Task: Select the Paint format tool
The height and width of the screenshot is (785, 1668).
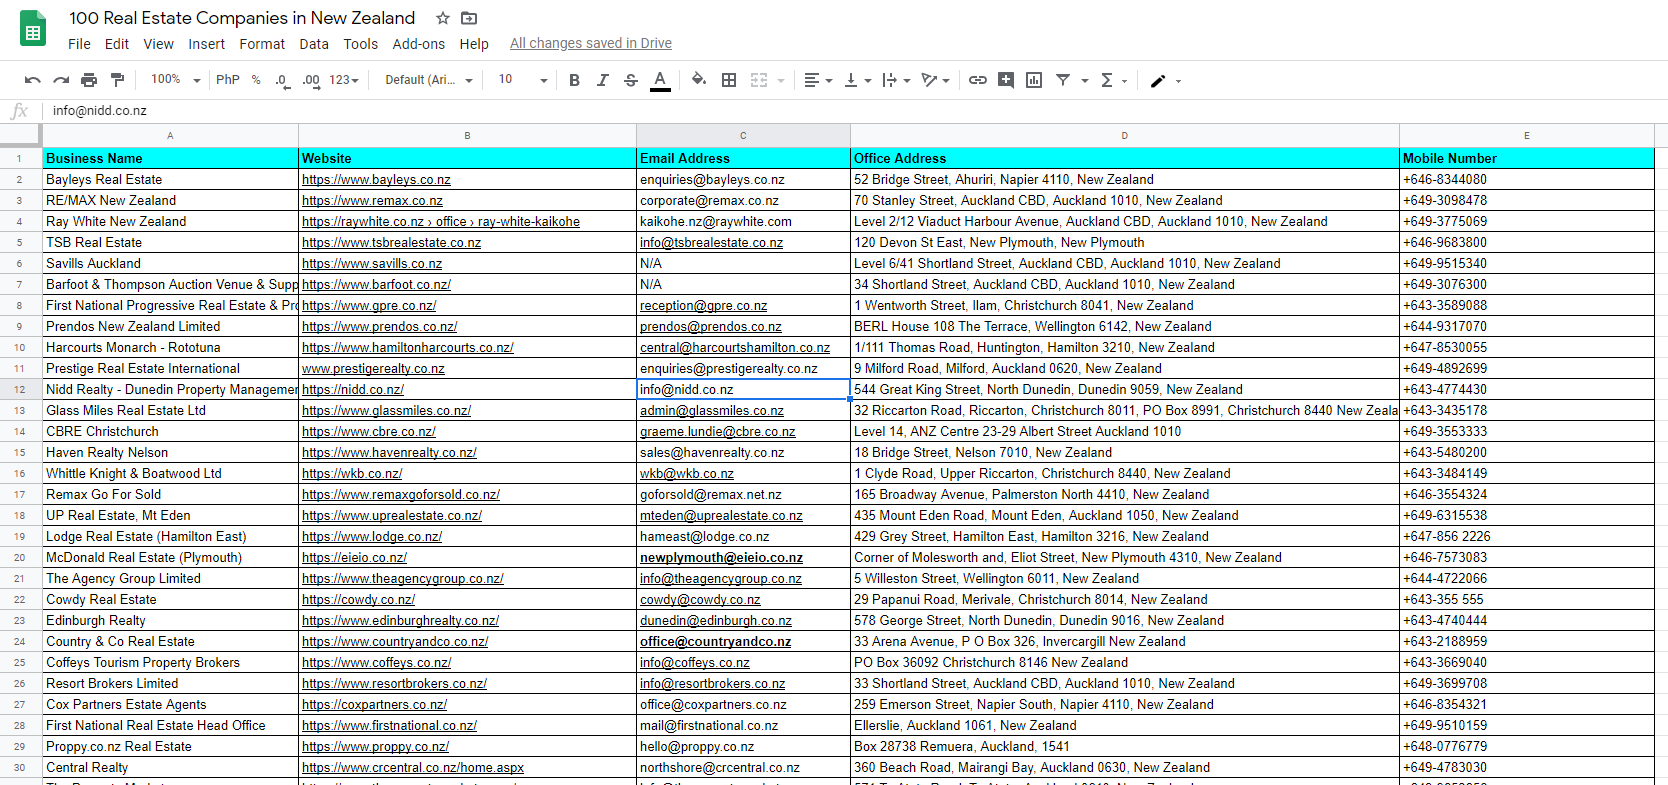Action: tap(117, 80)
